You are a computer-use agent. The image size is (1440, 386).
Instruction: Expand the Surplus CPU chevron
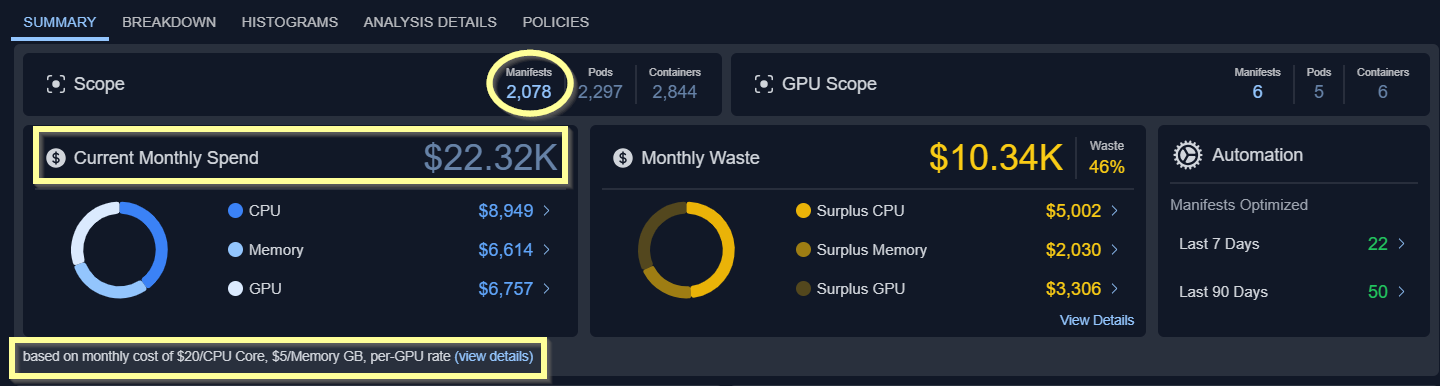click(1114, 211)
